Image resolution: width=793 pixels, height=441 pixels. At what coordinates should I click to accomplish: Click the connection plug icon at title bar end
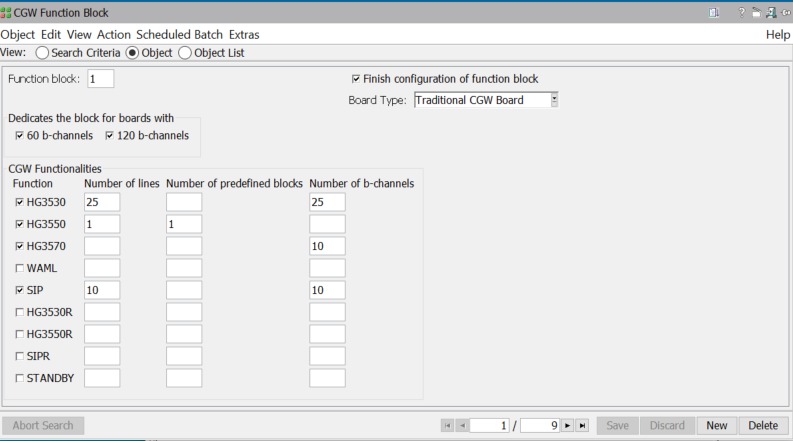coord(786,13)
